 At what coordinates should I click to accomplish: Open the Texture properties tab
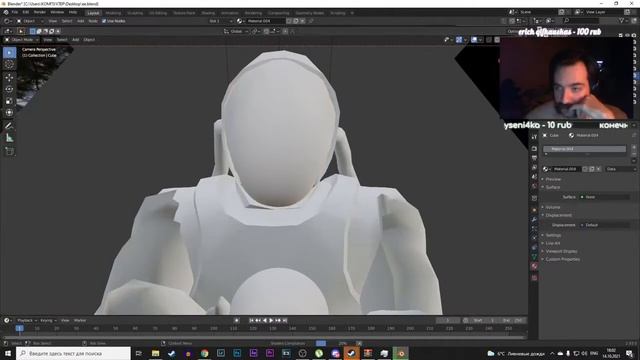(x=534, y=278)
